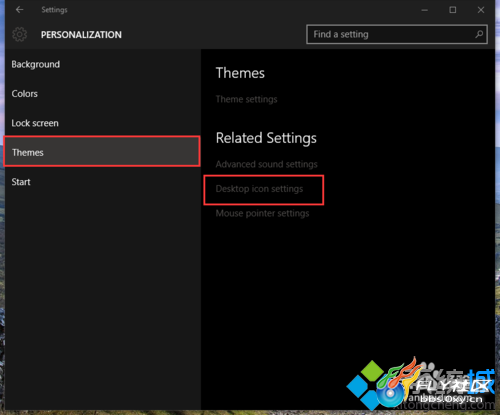Viewport: 500px width, 415px height.
Task: Minimize the Settings window
Action: point(424,10)
